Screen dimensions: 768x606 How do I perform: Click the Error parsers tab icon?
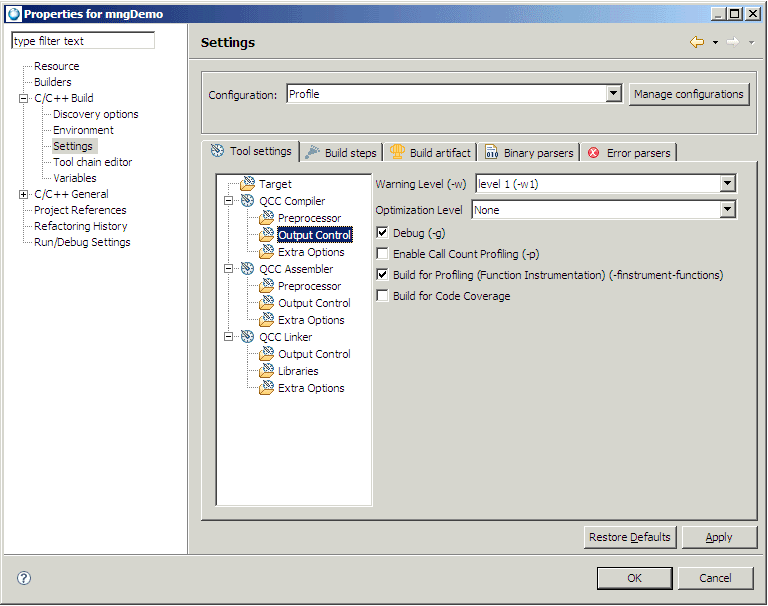click(x=594, y=153)
